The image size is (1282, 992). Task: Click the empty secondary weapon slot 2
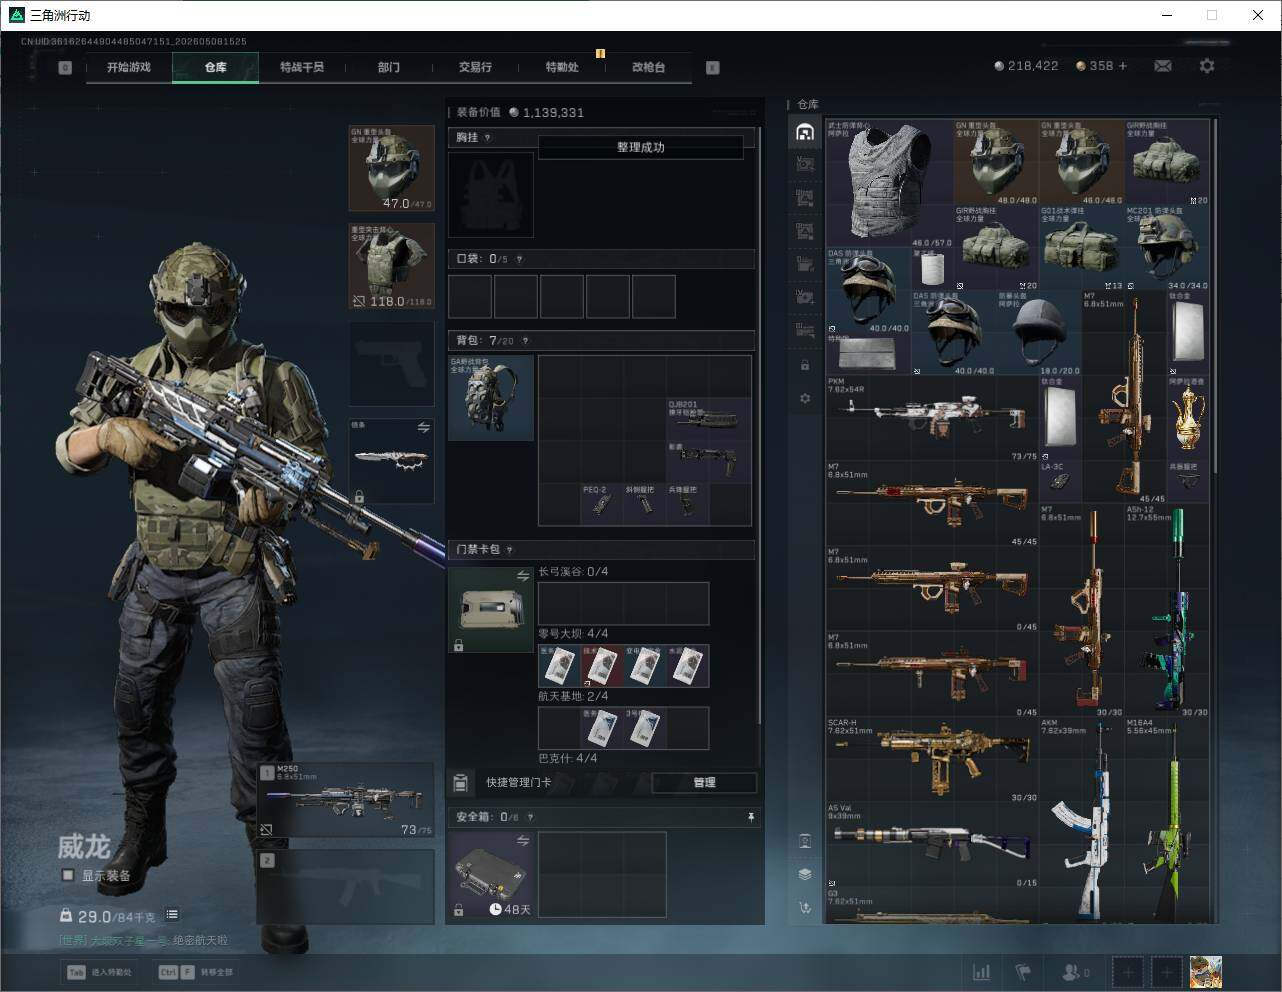[346, 886]
